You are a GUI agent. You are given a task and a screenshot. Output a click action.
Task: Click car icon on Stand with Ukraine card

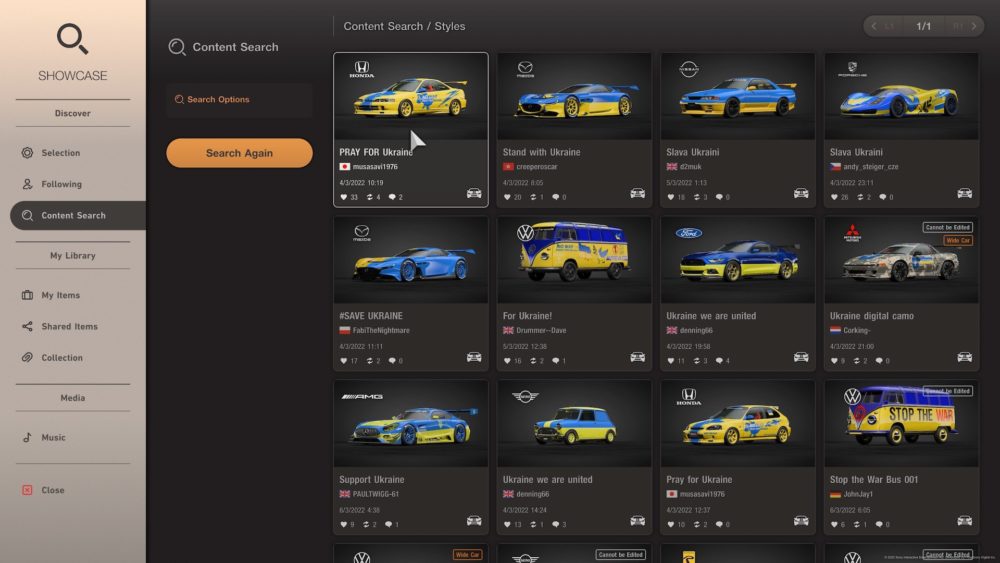[x=637, y=193]
